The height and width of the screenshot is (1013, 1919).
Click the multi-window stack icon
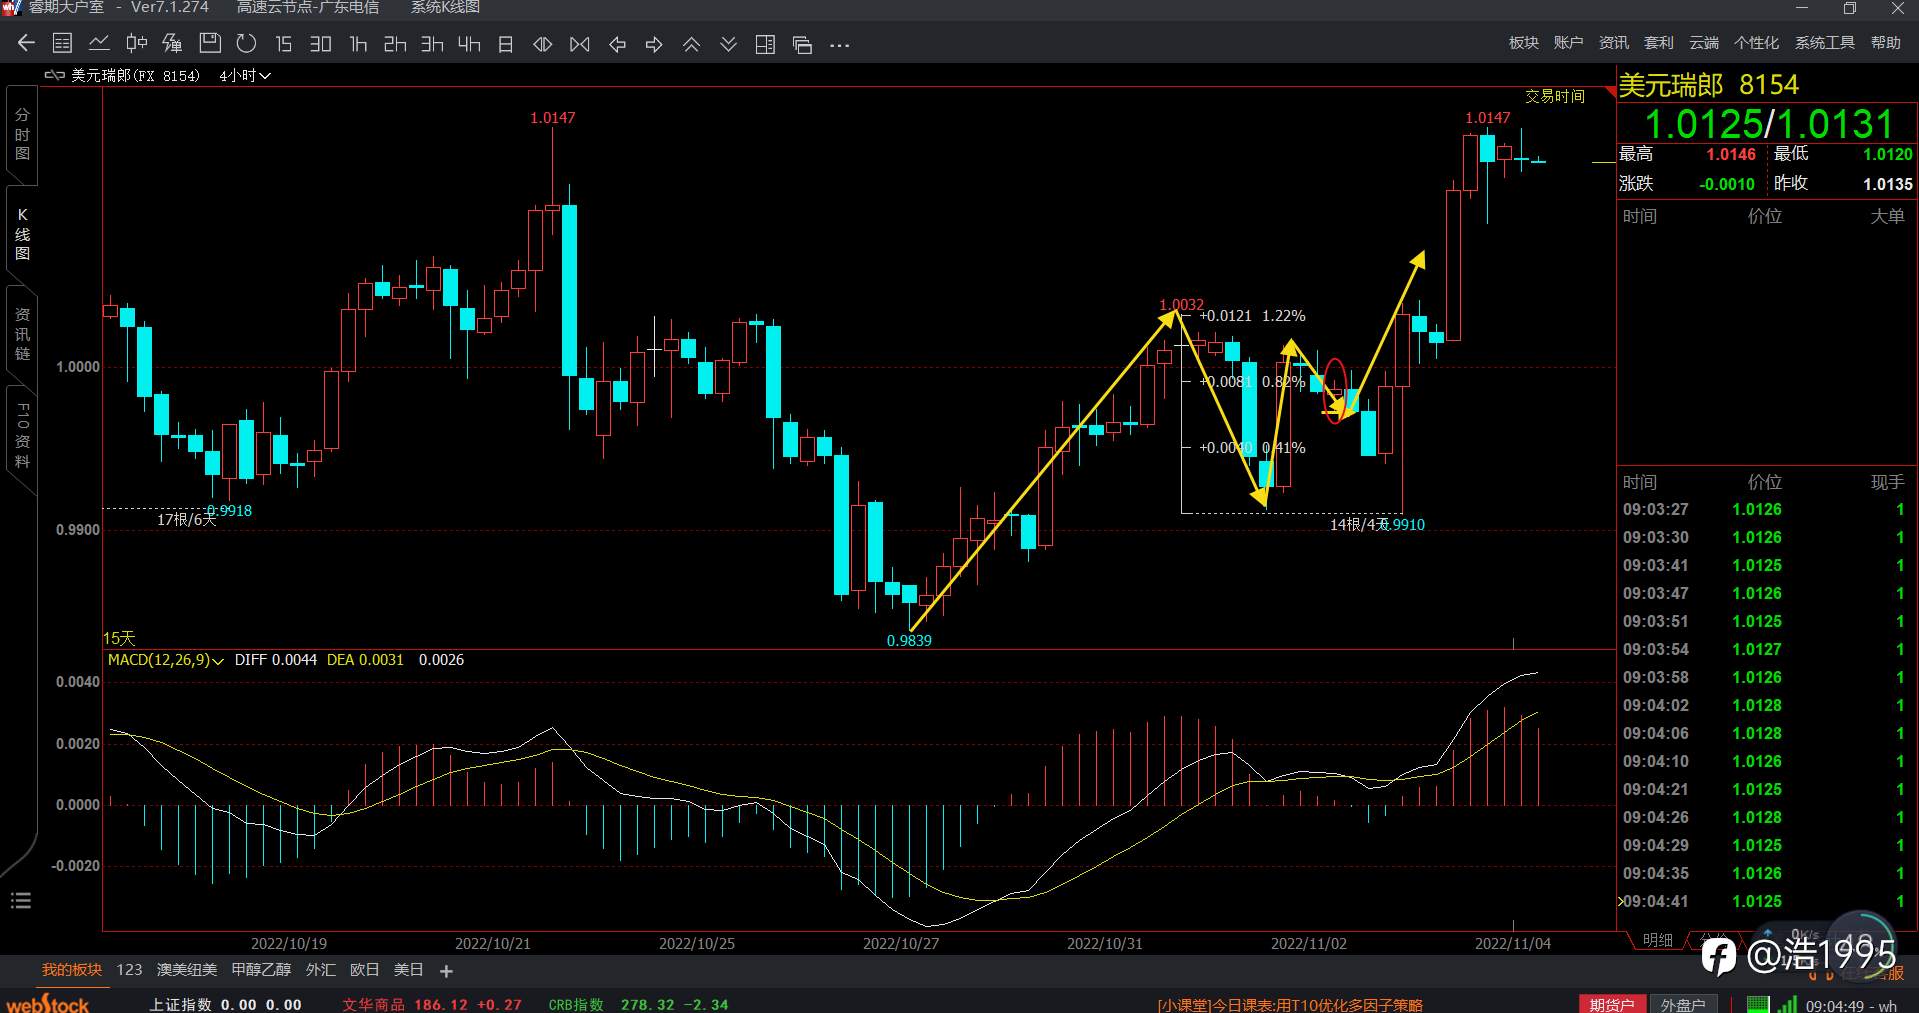[802, 43]
